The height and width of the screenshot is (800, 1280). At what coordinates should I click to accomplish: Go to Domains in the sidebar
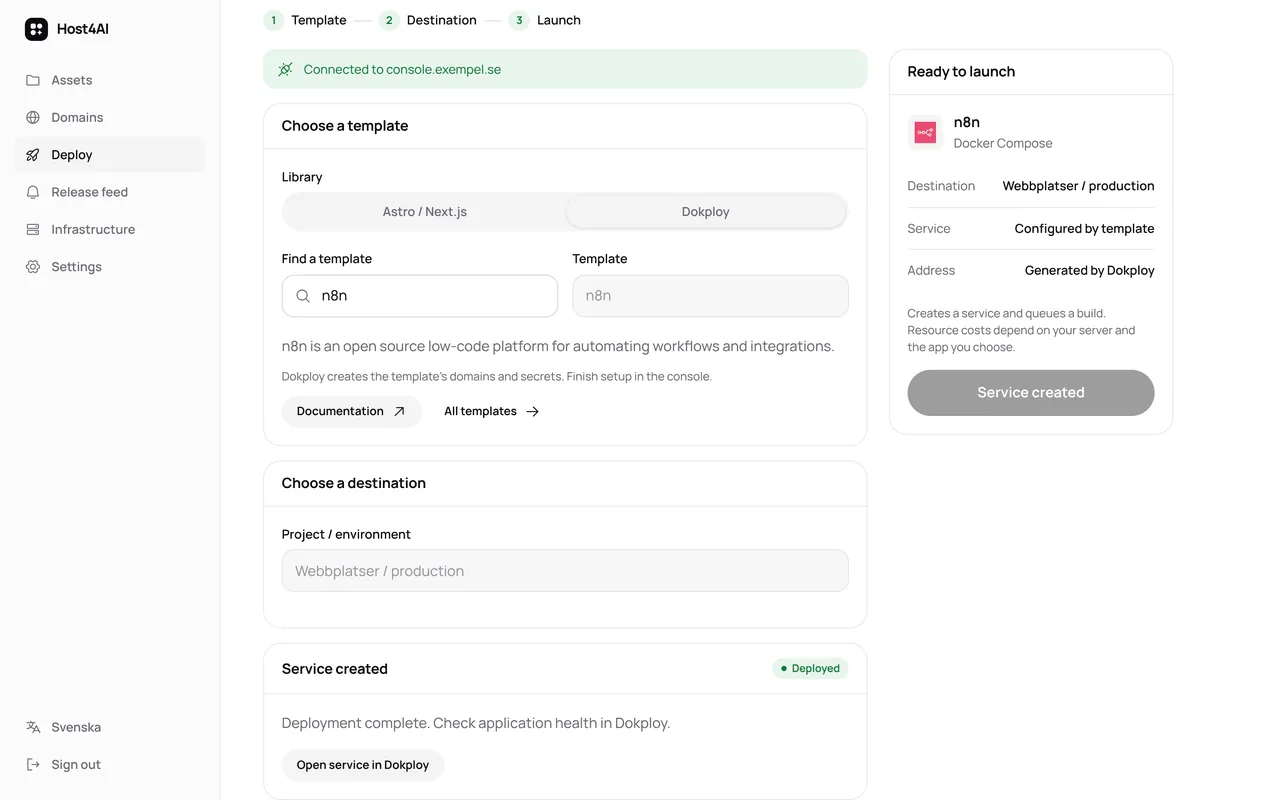click(112, 117)
